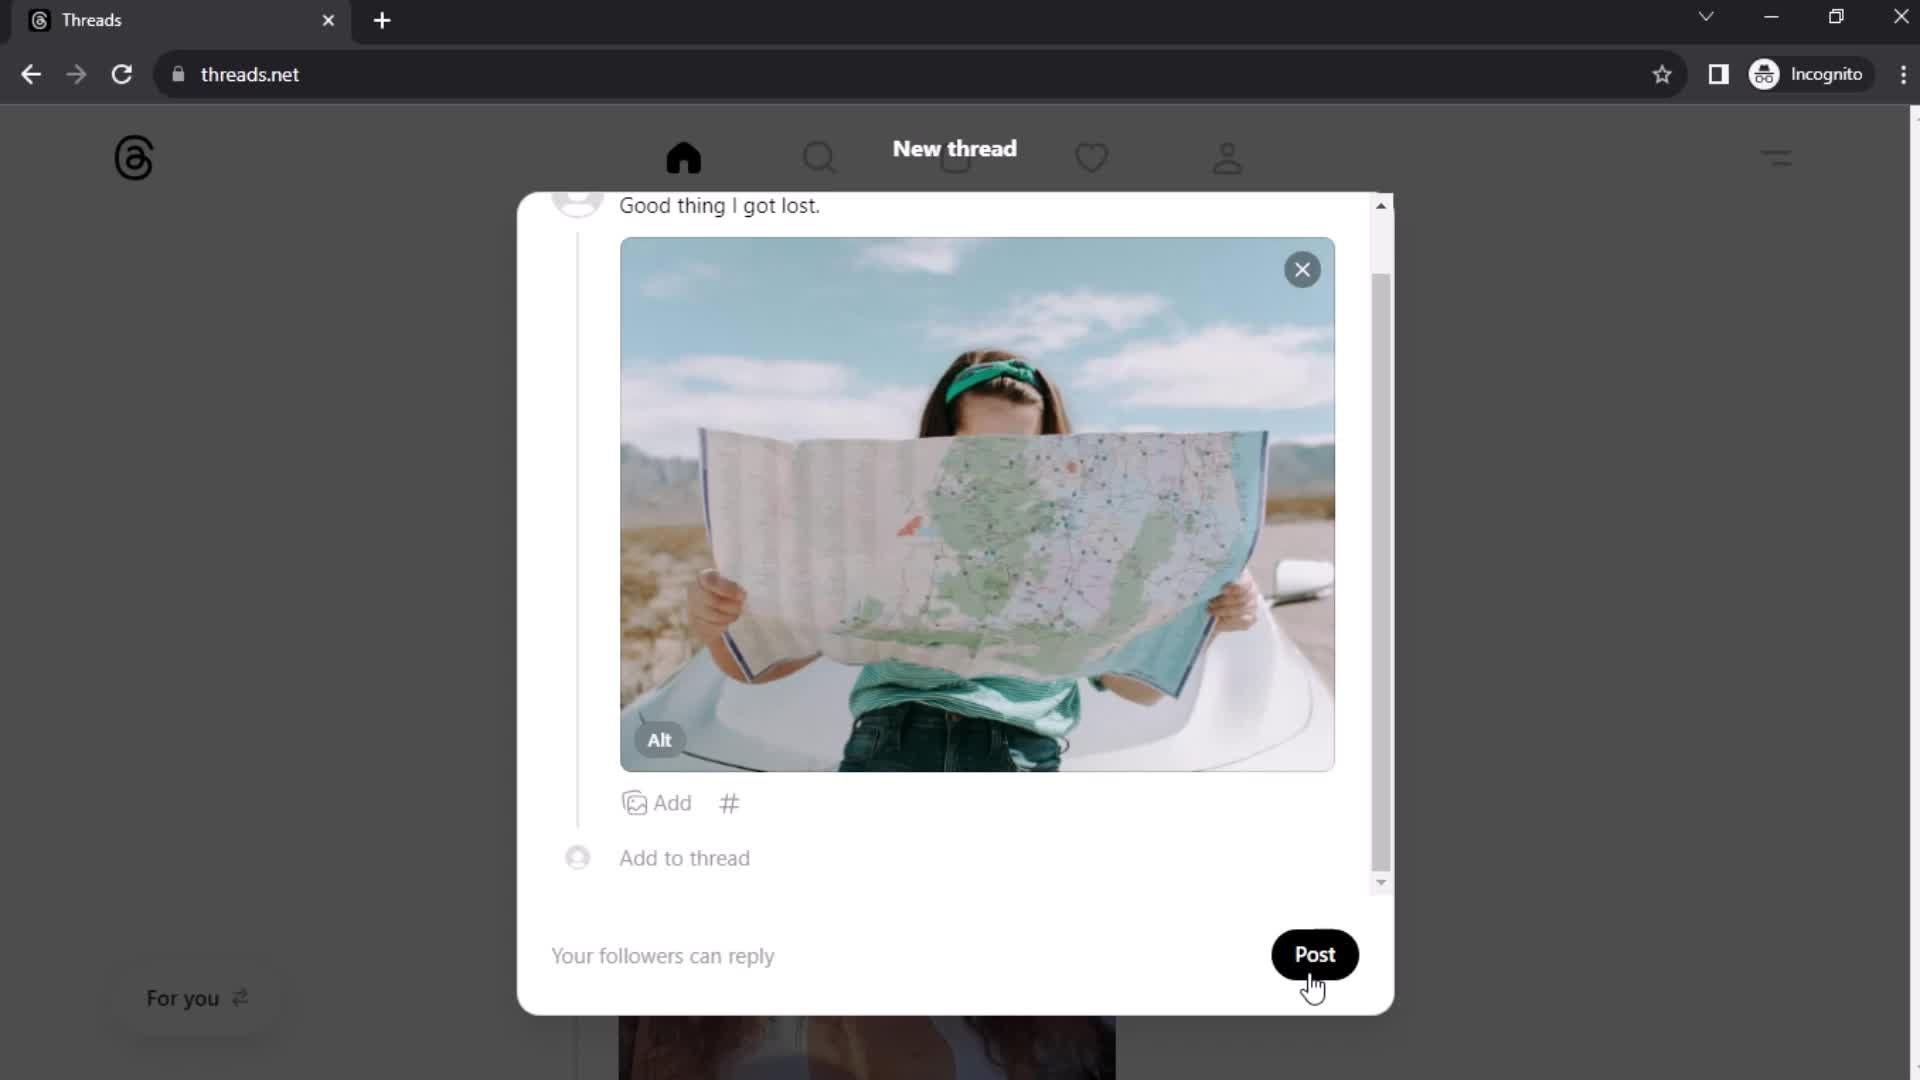The height and width of the screenshot is (1080, 1920).
Task: Click the threads.net URL in address bar
Action: (249, 74)
